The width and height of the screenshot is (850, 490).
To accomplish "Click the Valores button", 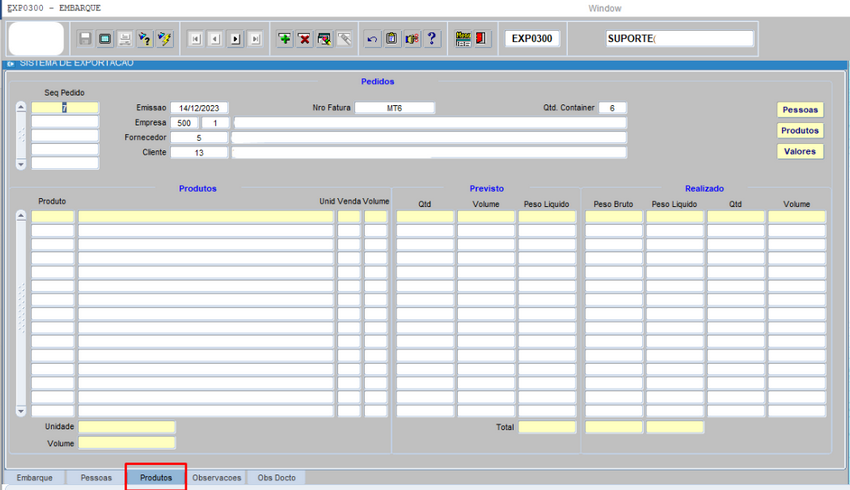I will click(799, 152).
